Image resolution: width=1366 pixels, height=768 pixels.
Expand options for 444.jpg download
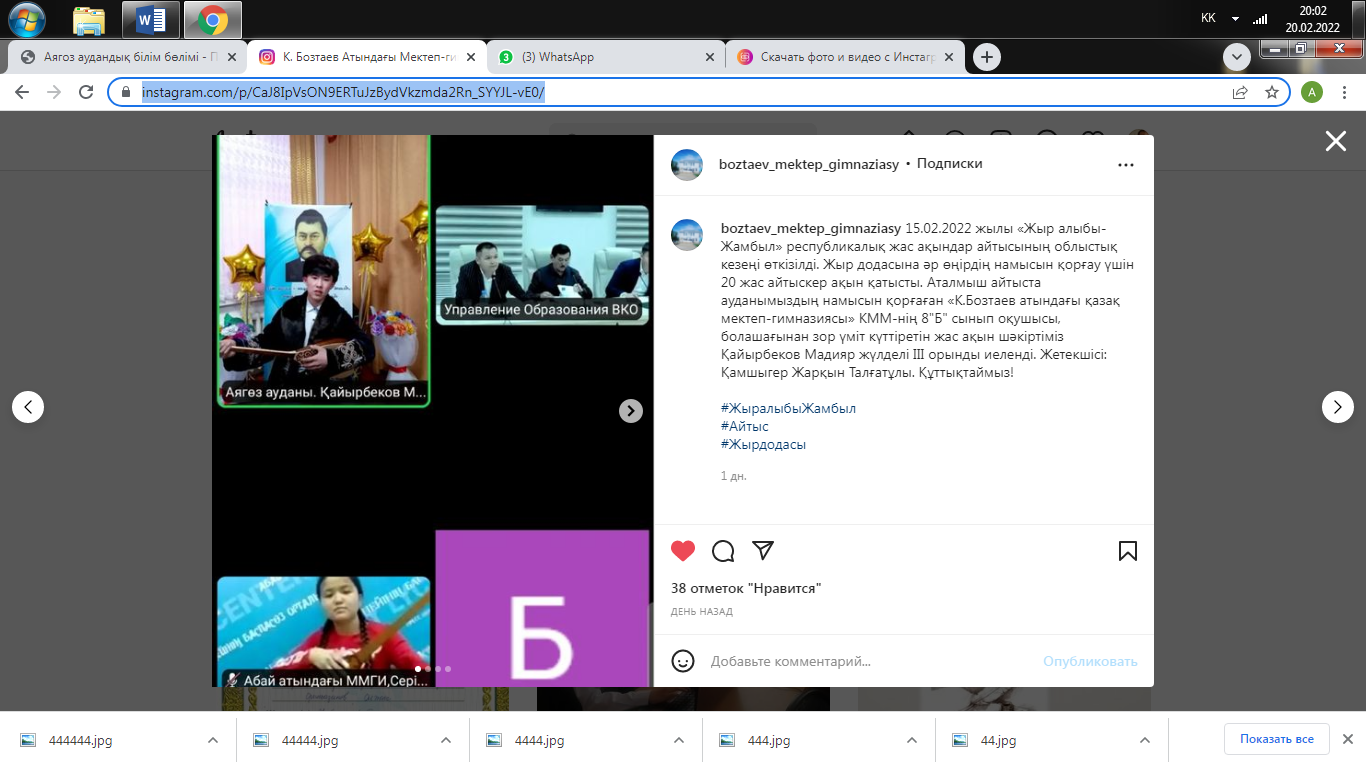(912, 741)
